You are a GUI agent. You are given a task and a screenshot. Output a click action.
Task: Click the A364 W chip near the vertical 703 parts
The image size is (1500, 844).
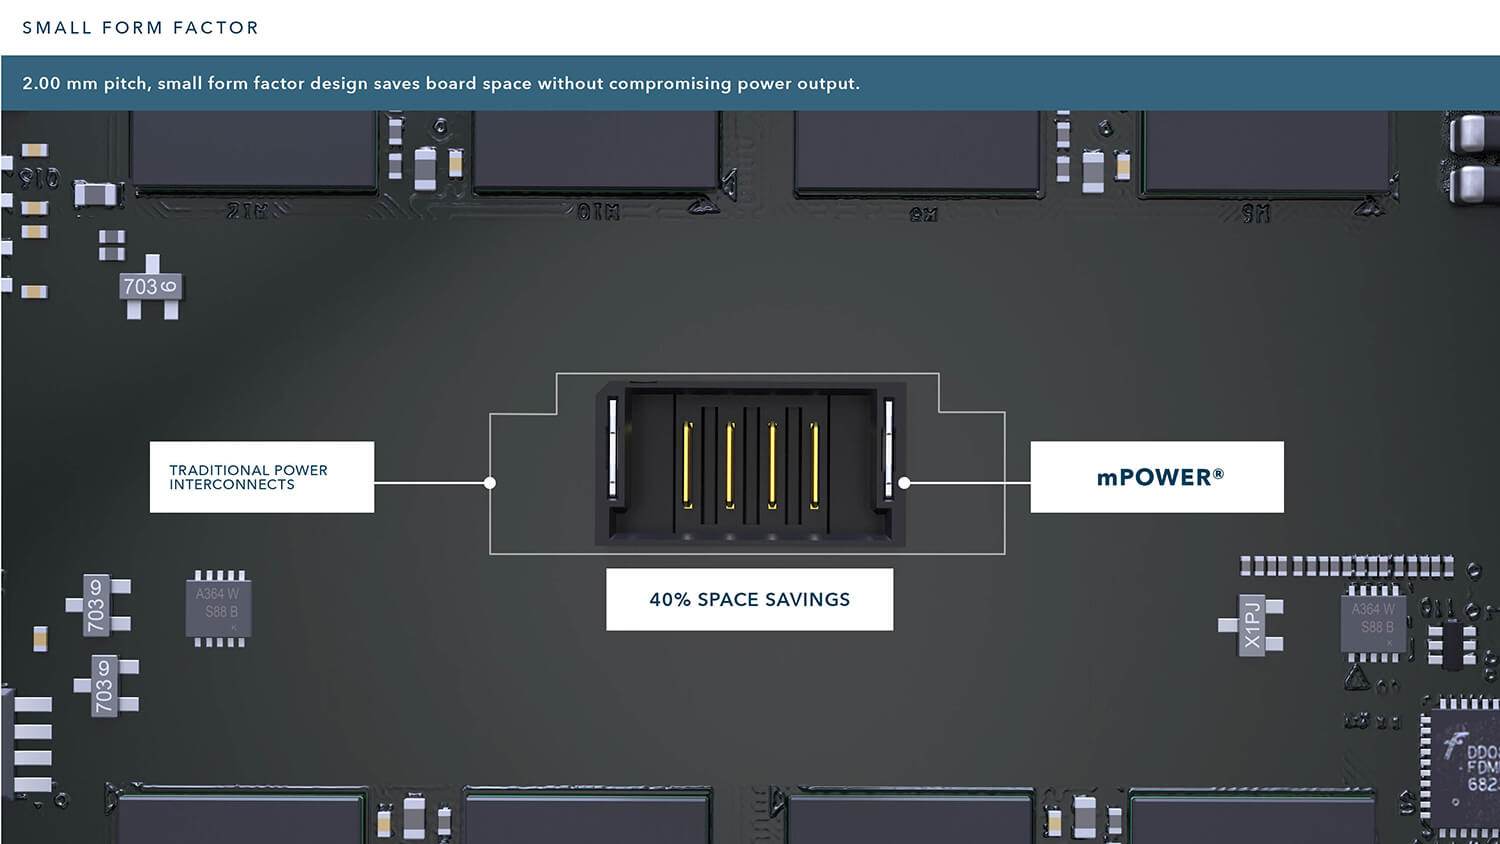[x=219, y=604]
